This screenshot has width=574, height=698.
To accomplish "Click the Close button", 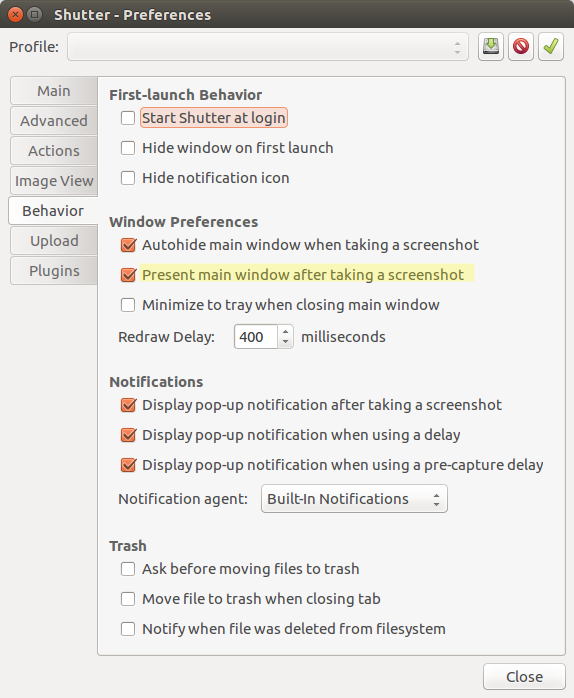I will tap(524, 677).
